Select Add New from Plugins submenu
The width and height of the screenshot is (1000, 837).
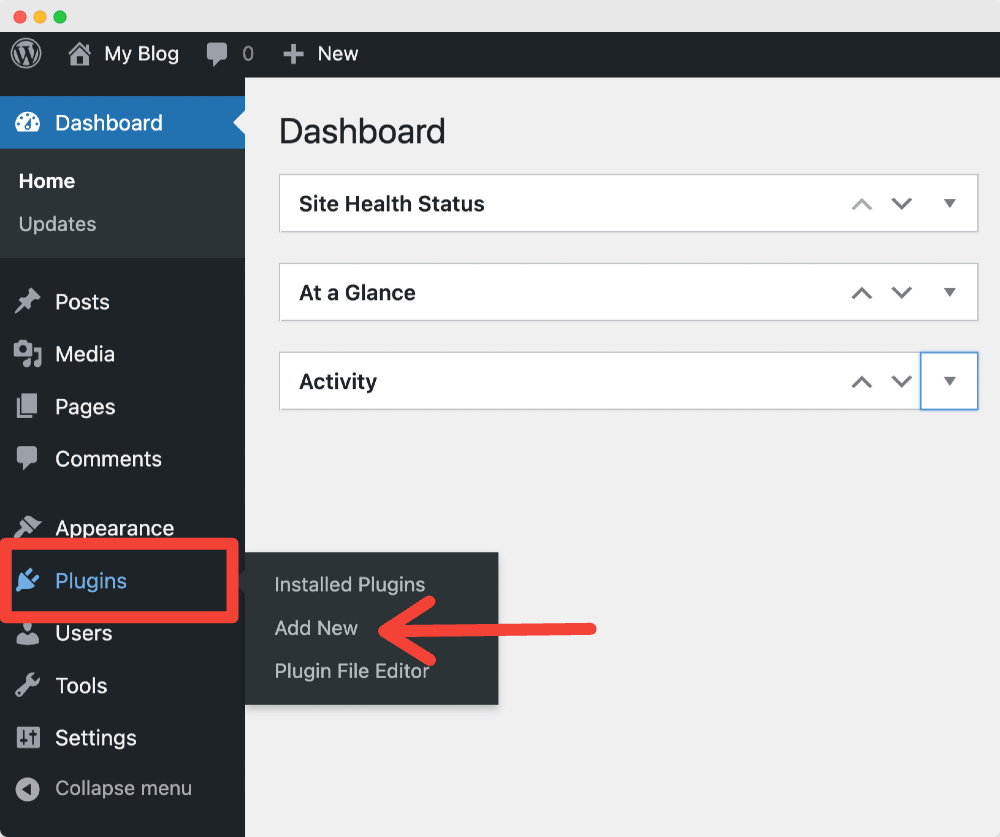[x=316, y=628]
